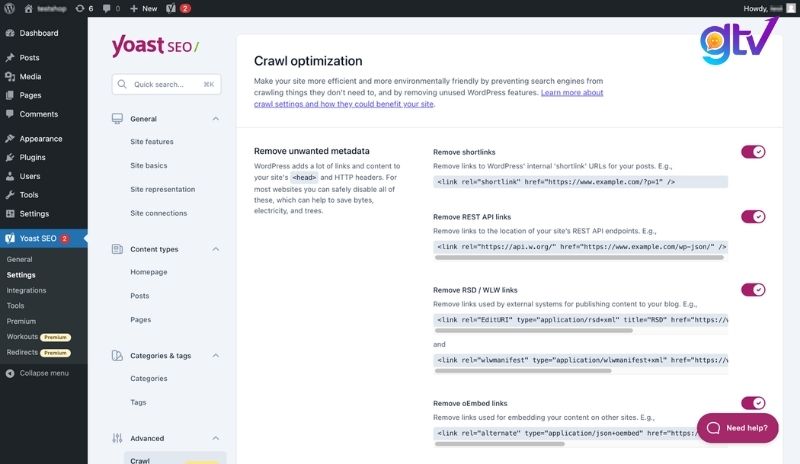800x464 pixels.
Task: Open Posts under Content types
Action: tap(139, 296)
